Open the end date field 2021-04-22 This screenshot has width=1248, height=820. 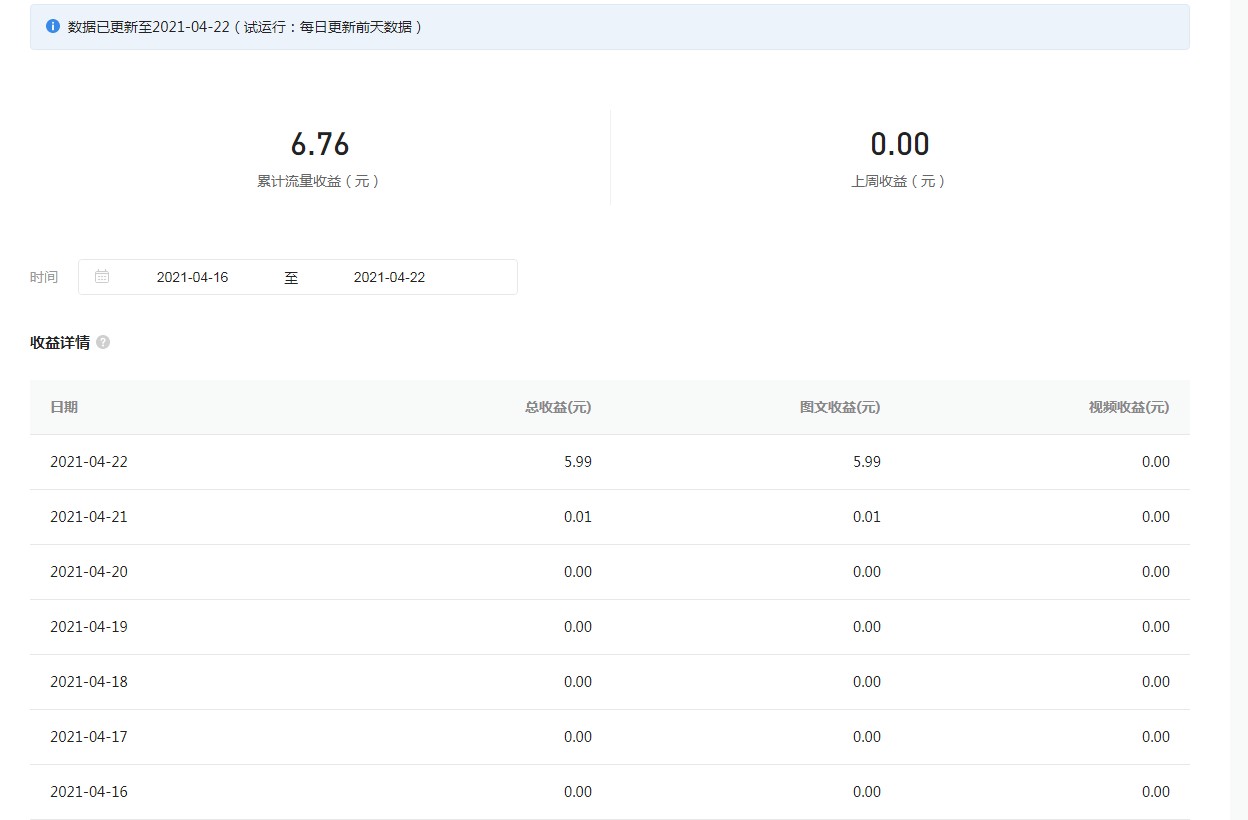[x=389, y=277]
